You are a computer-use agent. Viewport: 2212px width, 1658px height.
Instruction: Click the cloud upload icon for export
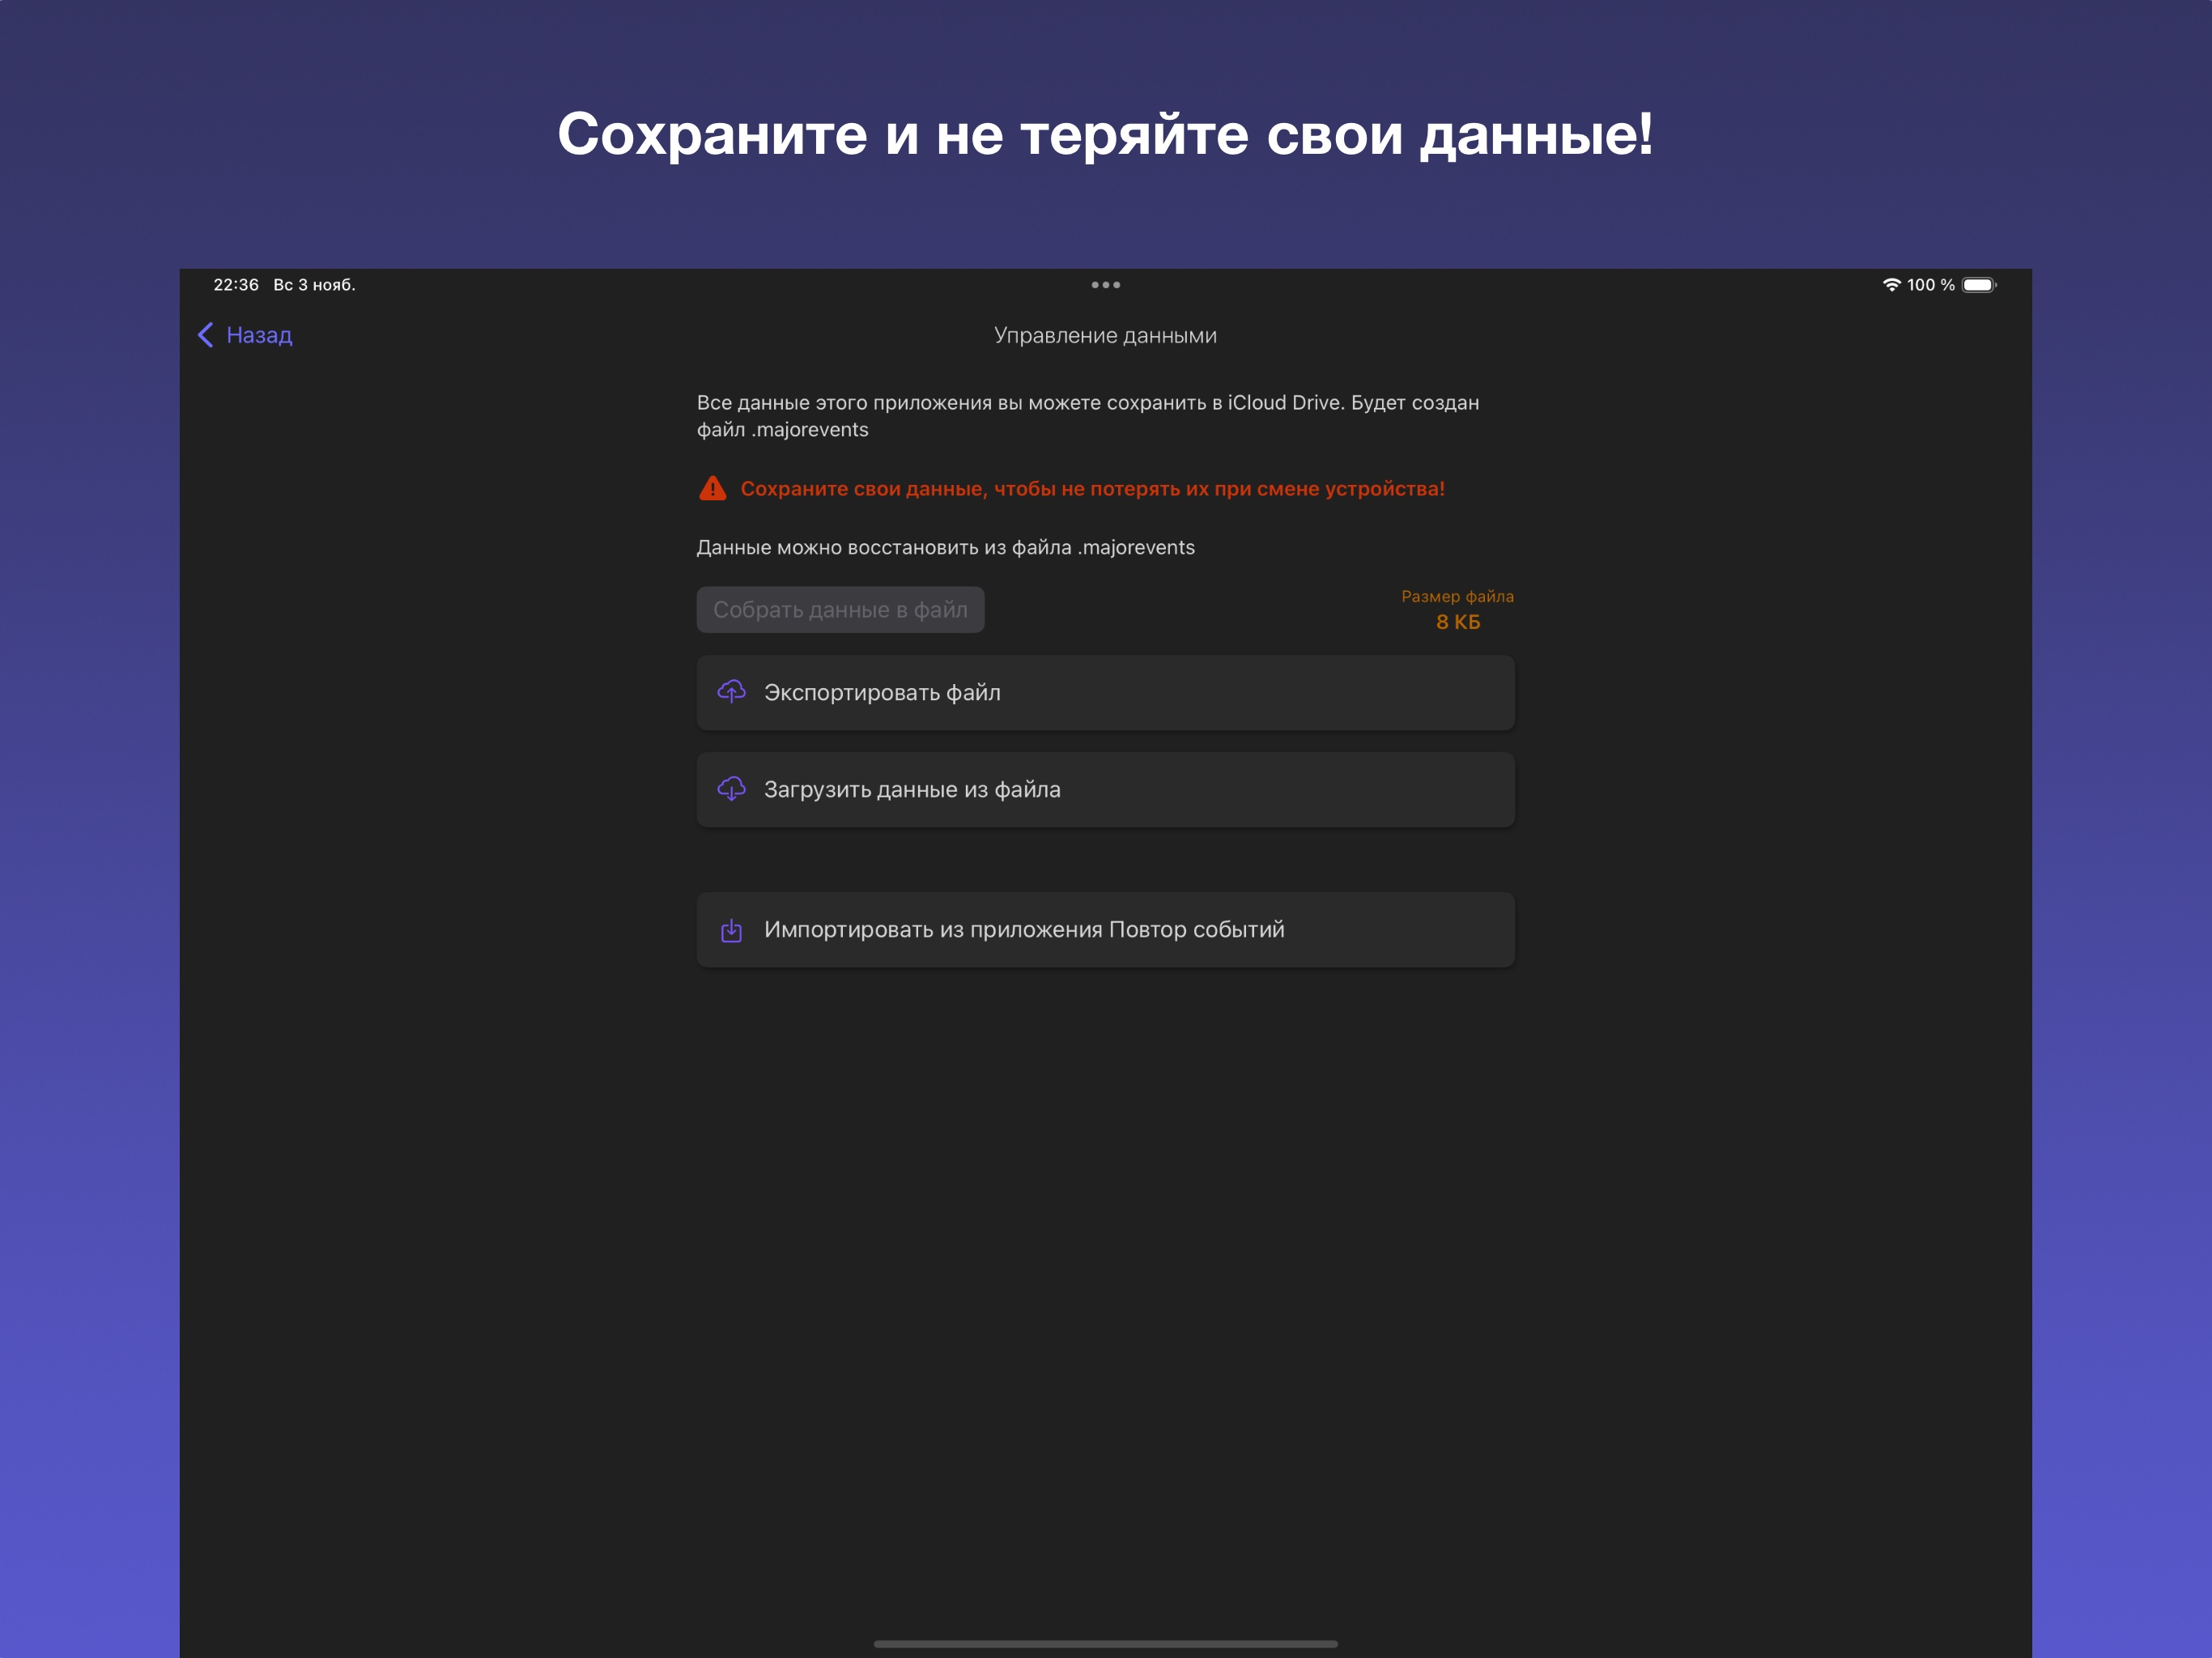(731, 692)
